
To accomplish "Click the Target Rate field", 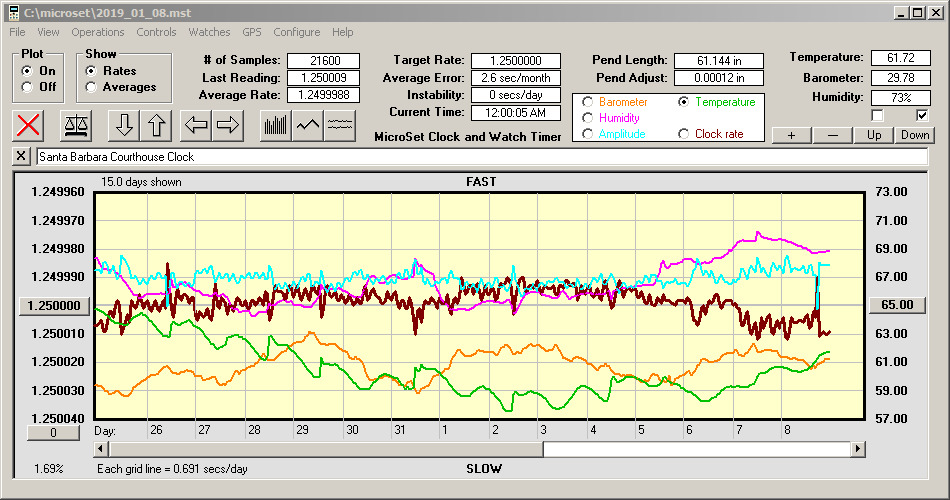I will tap(516, 61).
